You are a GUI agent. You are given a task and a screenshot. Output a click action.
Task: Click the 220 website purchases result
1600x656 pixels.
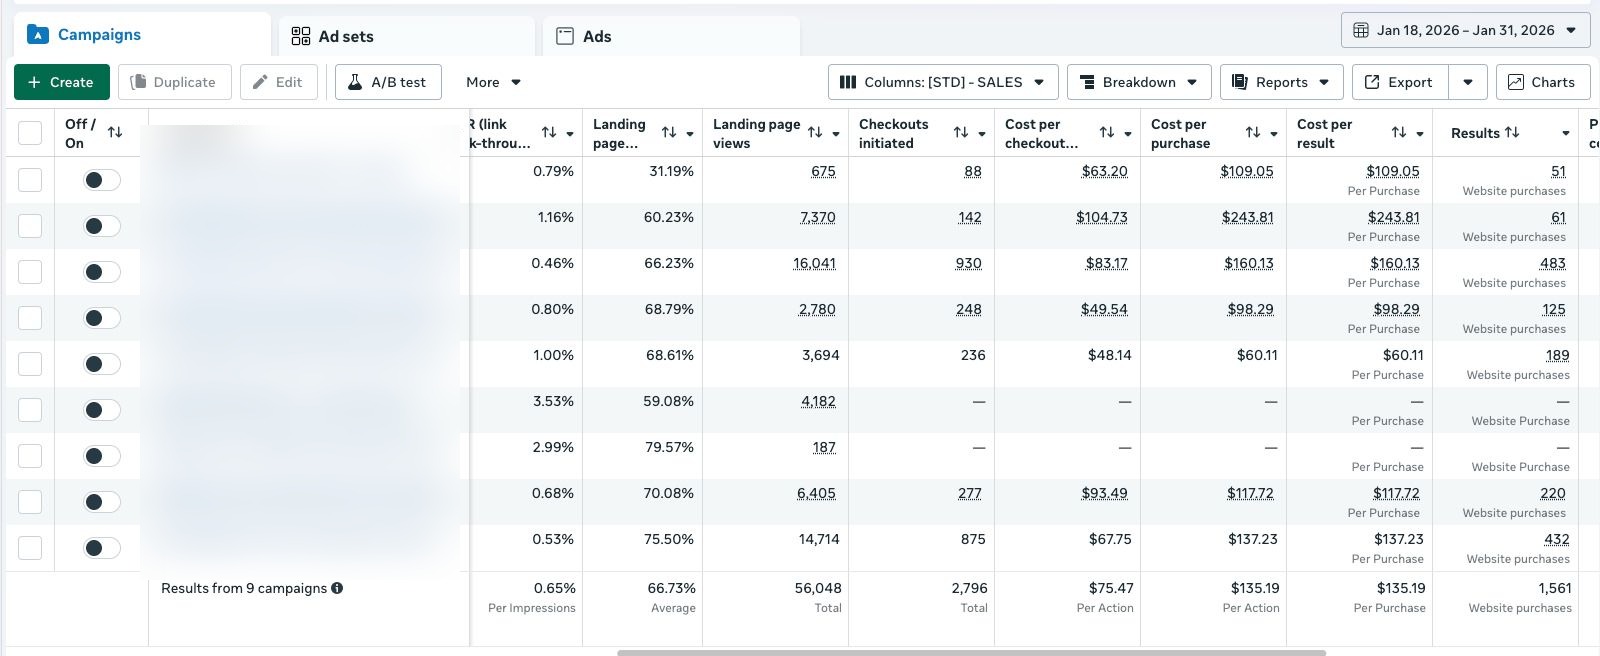(x=1553, y=493)
